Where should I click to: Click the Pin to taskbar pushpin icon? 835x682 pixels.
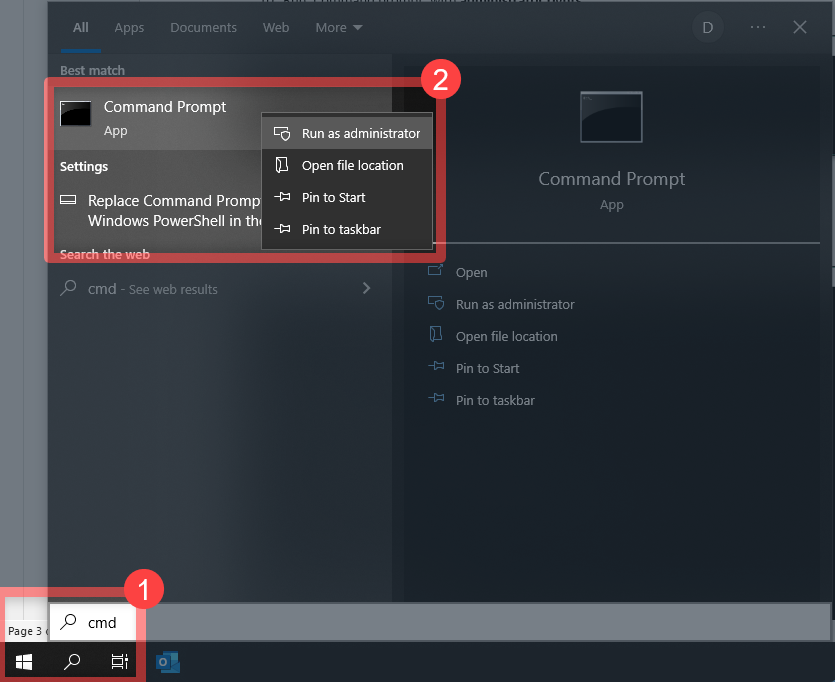click(x=281, y=229)
